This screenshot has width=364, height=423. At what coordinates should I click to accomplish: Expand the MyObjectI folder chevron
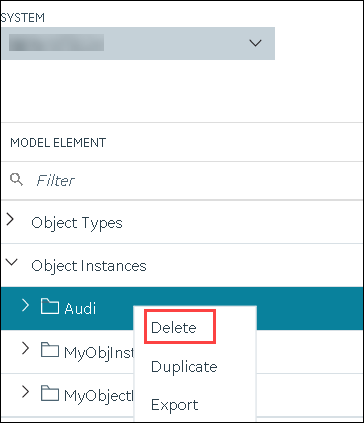pos(25,392)
